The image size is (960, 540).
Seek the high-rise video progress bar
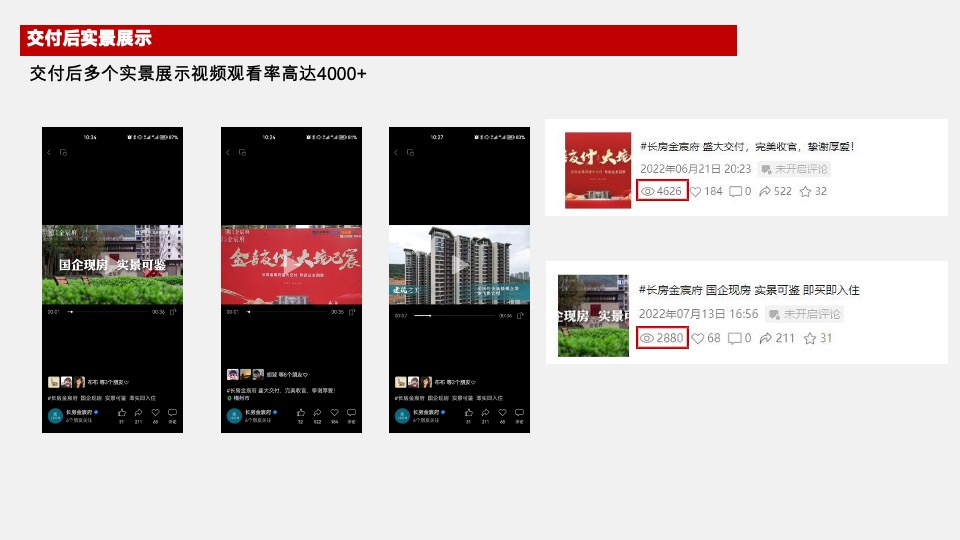pos(454,316)
